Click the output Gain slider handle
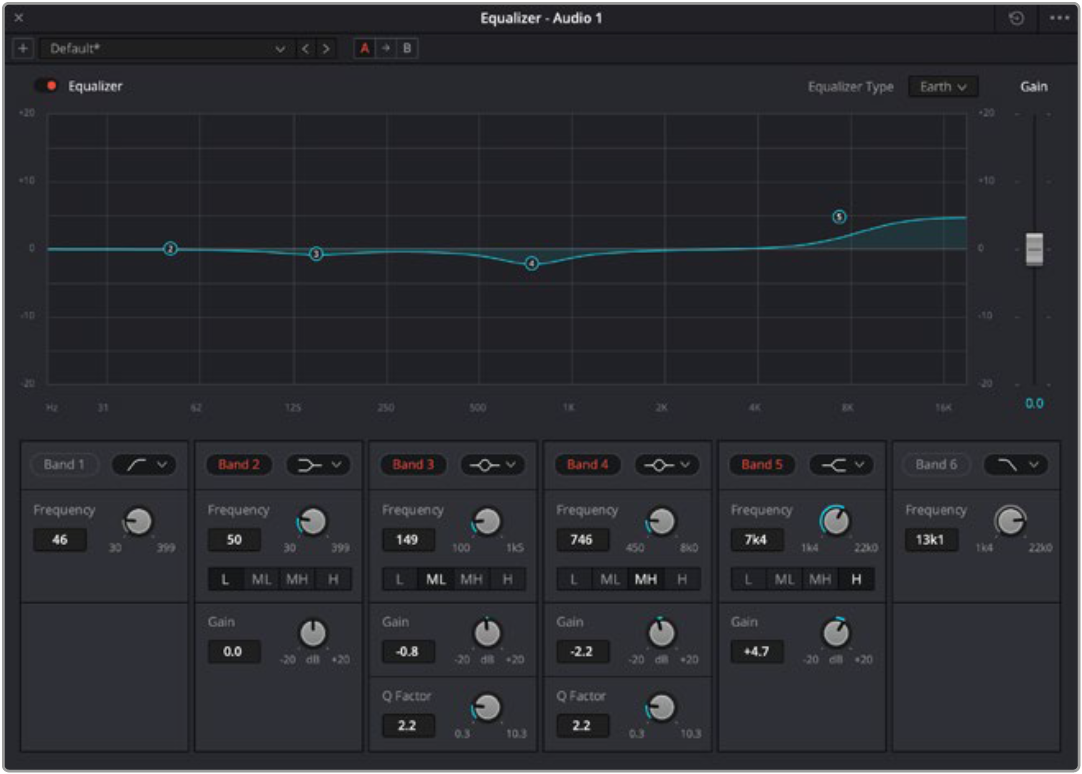Image resolution: width=1082 pixels, height=774 pixels. pyautogui.click(x=1034, y=249)
